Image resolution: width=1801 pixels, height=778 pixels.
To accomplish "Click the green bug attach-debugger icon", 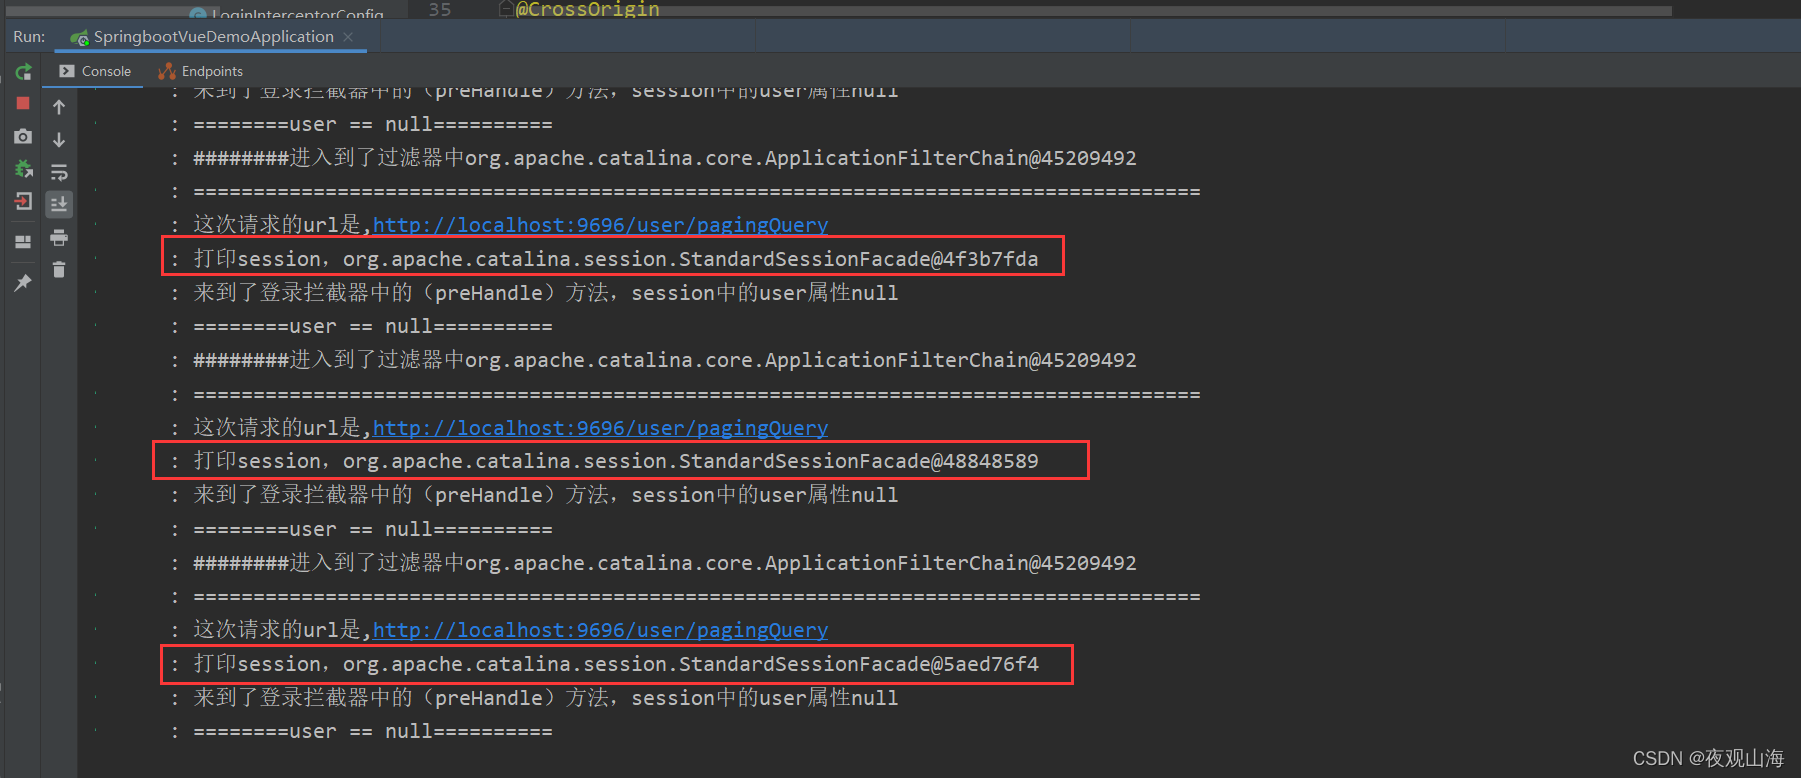I will [x=23, y=169].
